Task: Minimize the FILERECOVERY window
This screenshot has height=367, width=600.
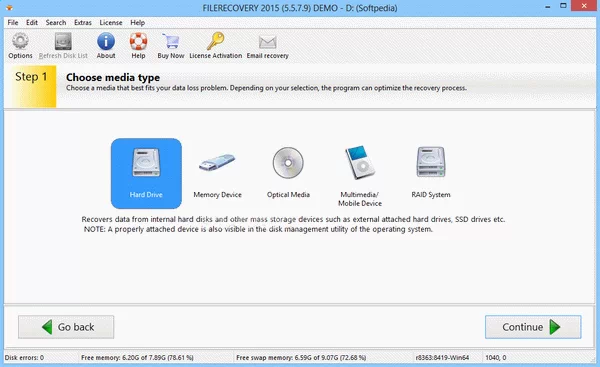Action: point(548,7)
